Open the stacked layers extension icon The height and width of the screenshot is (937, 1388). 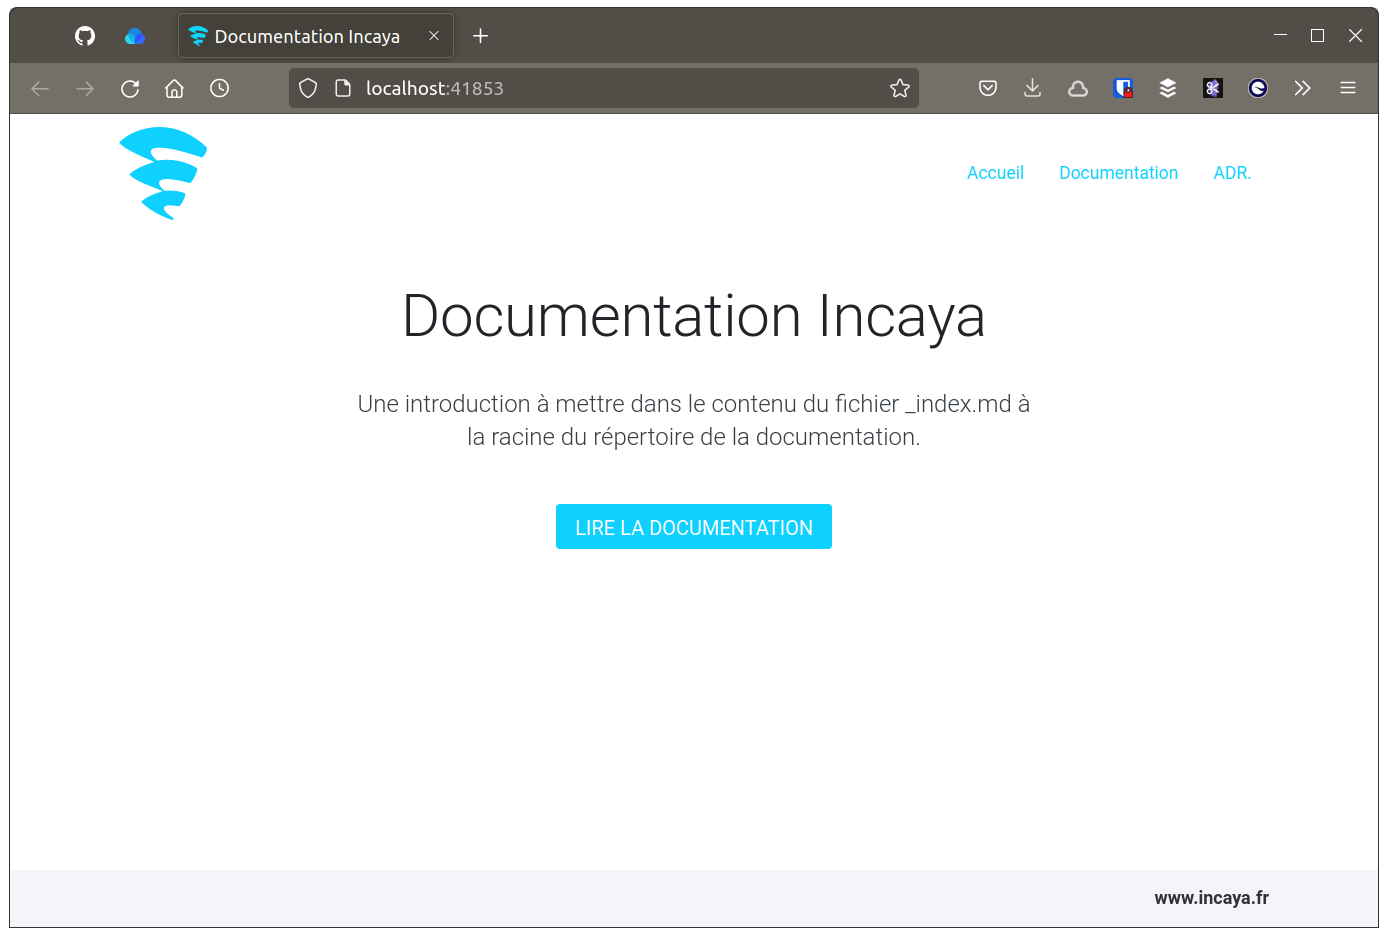(1168, 89)
